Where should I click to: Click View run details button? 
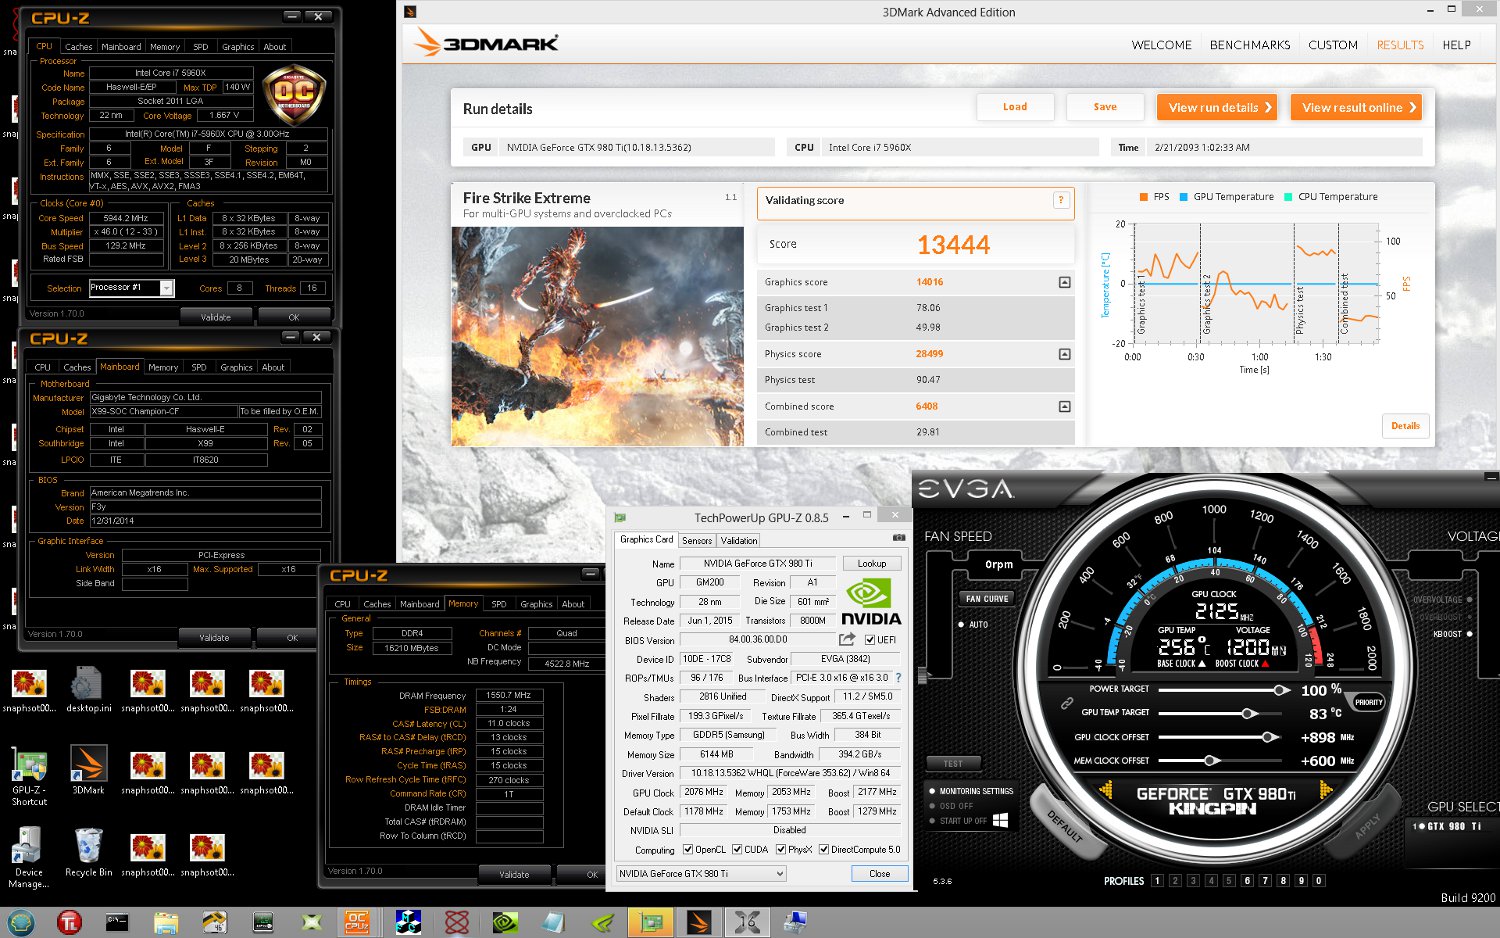(1219, 107)
